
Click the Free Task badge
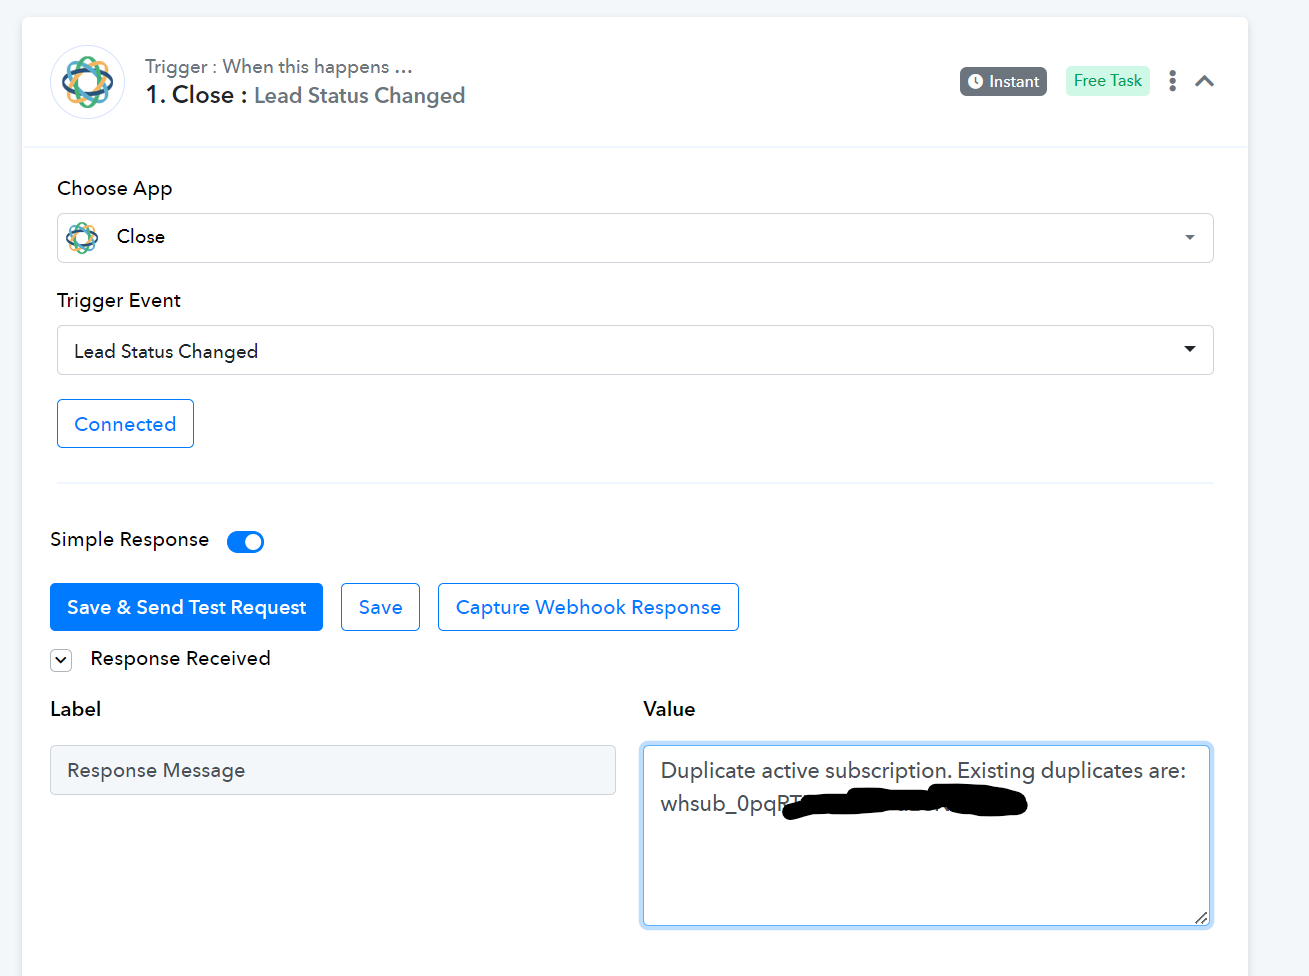click(x=1107, y=81)
